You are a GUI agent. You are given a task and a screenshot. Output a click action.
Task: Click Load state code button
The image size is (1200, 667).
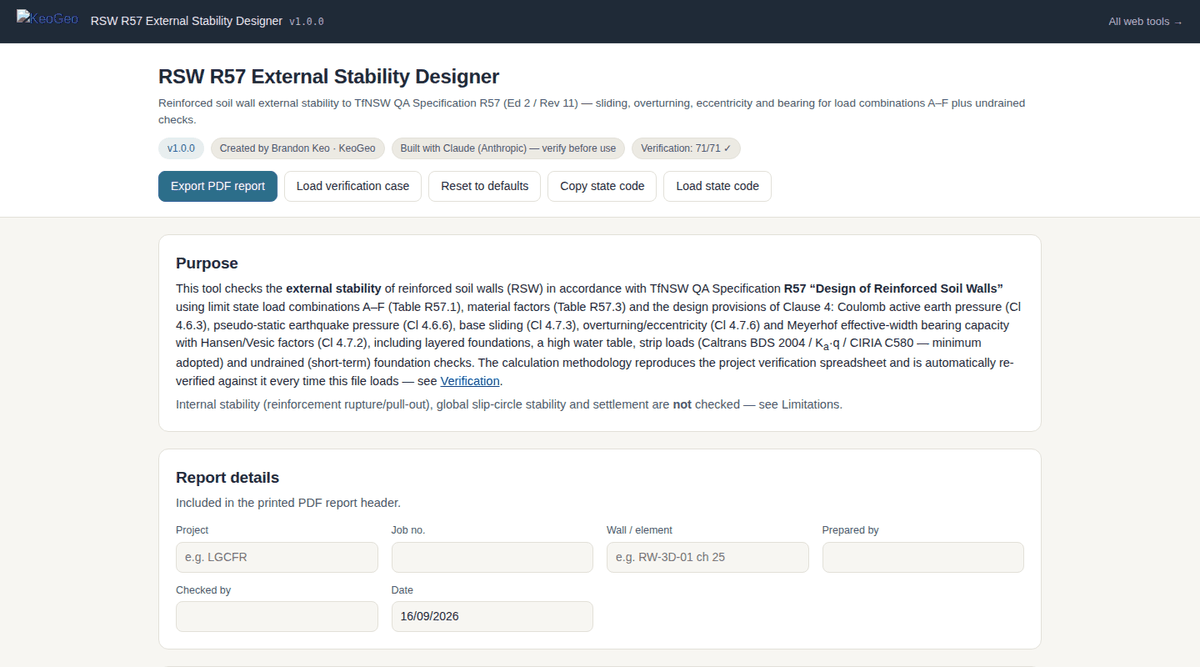(x=717, y=186)
